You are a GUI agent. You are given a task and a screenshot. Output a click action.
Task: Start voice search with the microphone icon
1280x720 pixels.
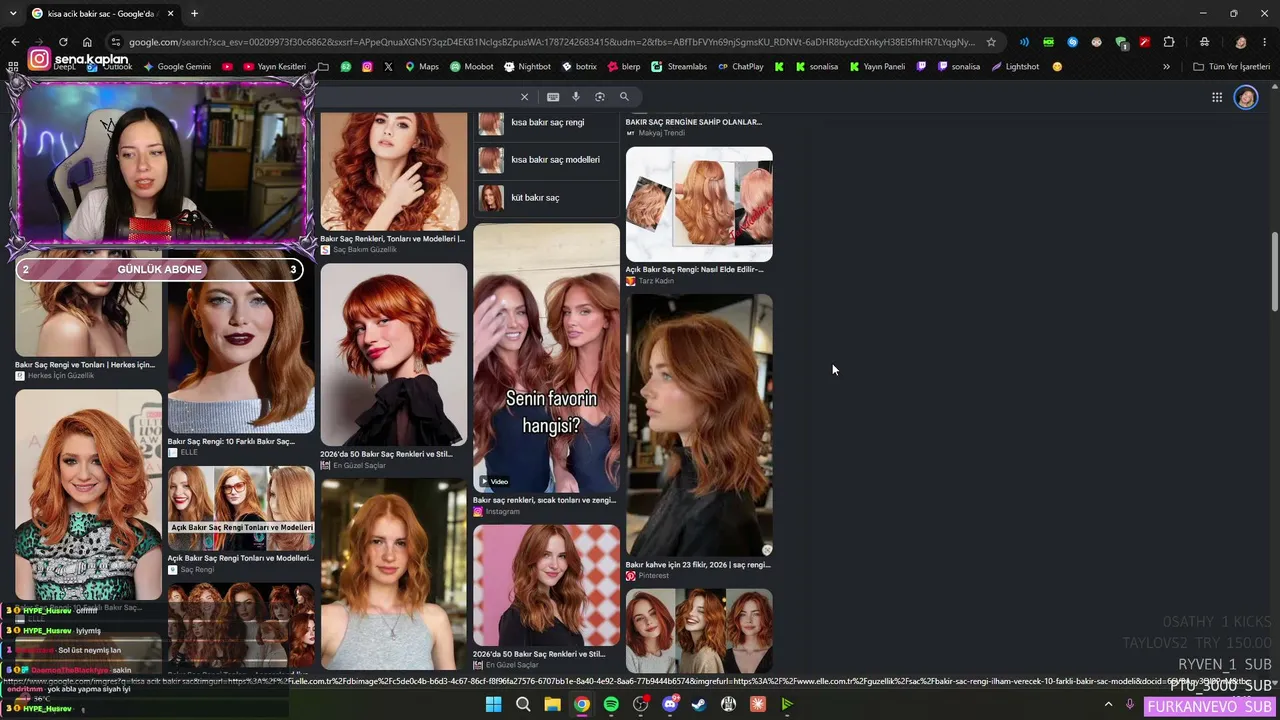(576, 97)
